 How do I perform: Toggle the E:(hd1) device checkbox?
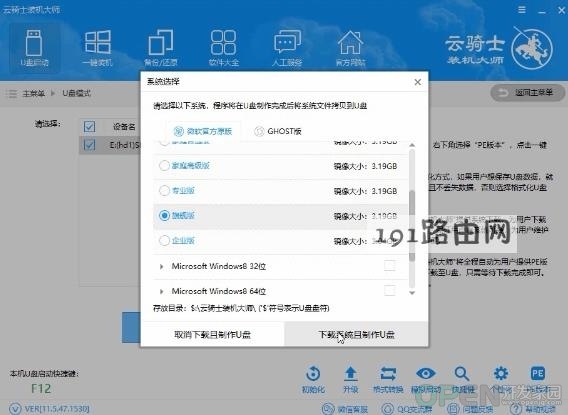coord(89,145)
